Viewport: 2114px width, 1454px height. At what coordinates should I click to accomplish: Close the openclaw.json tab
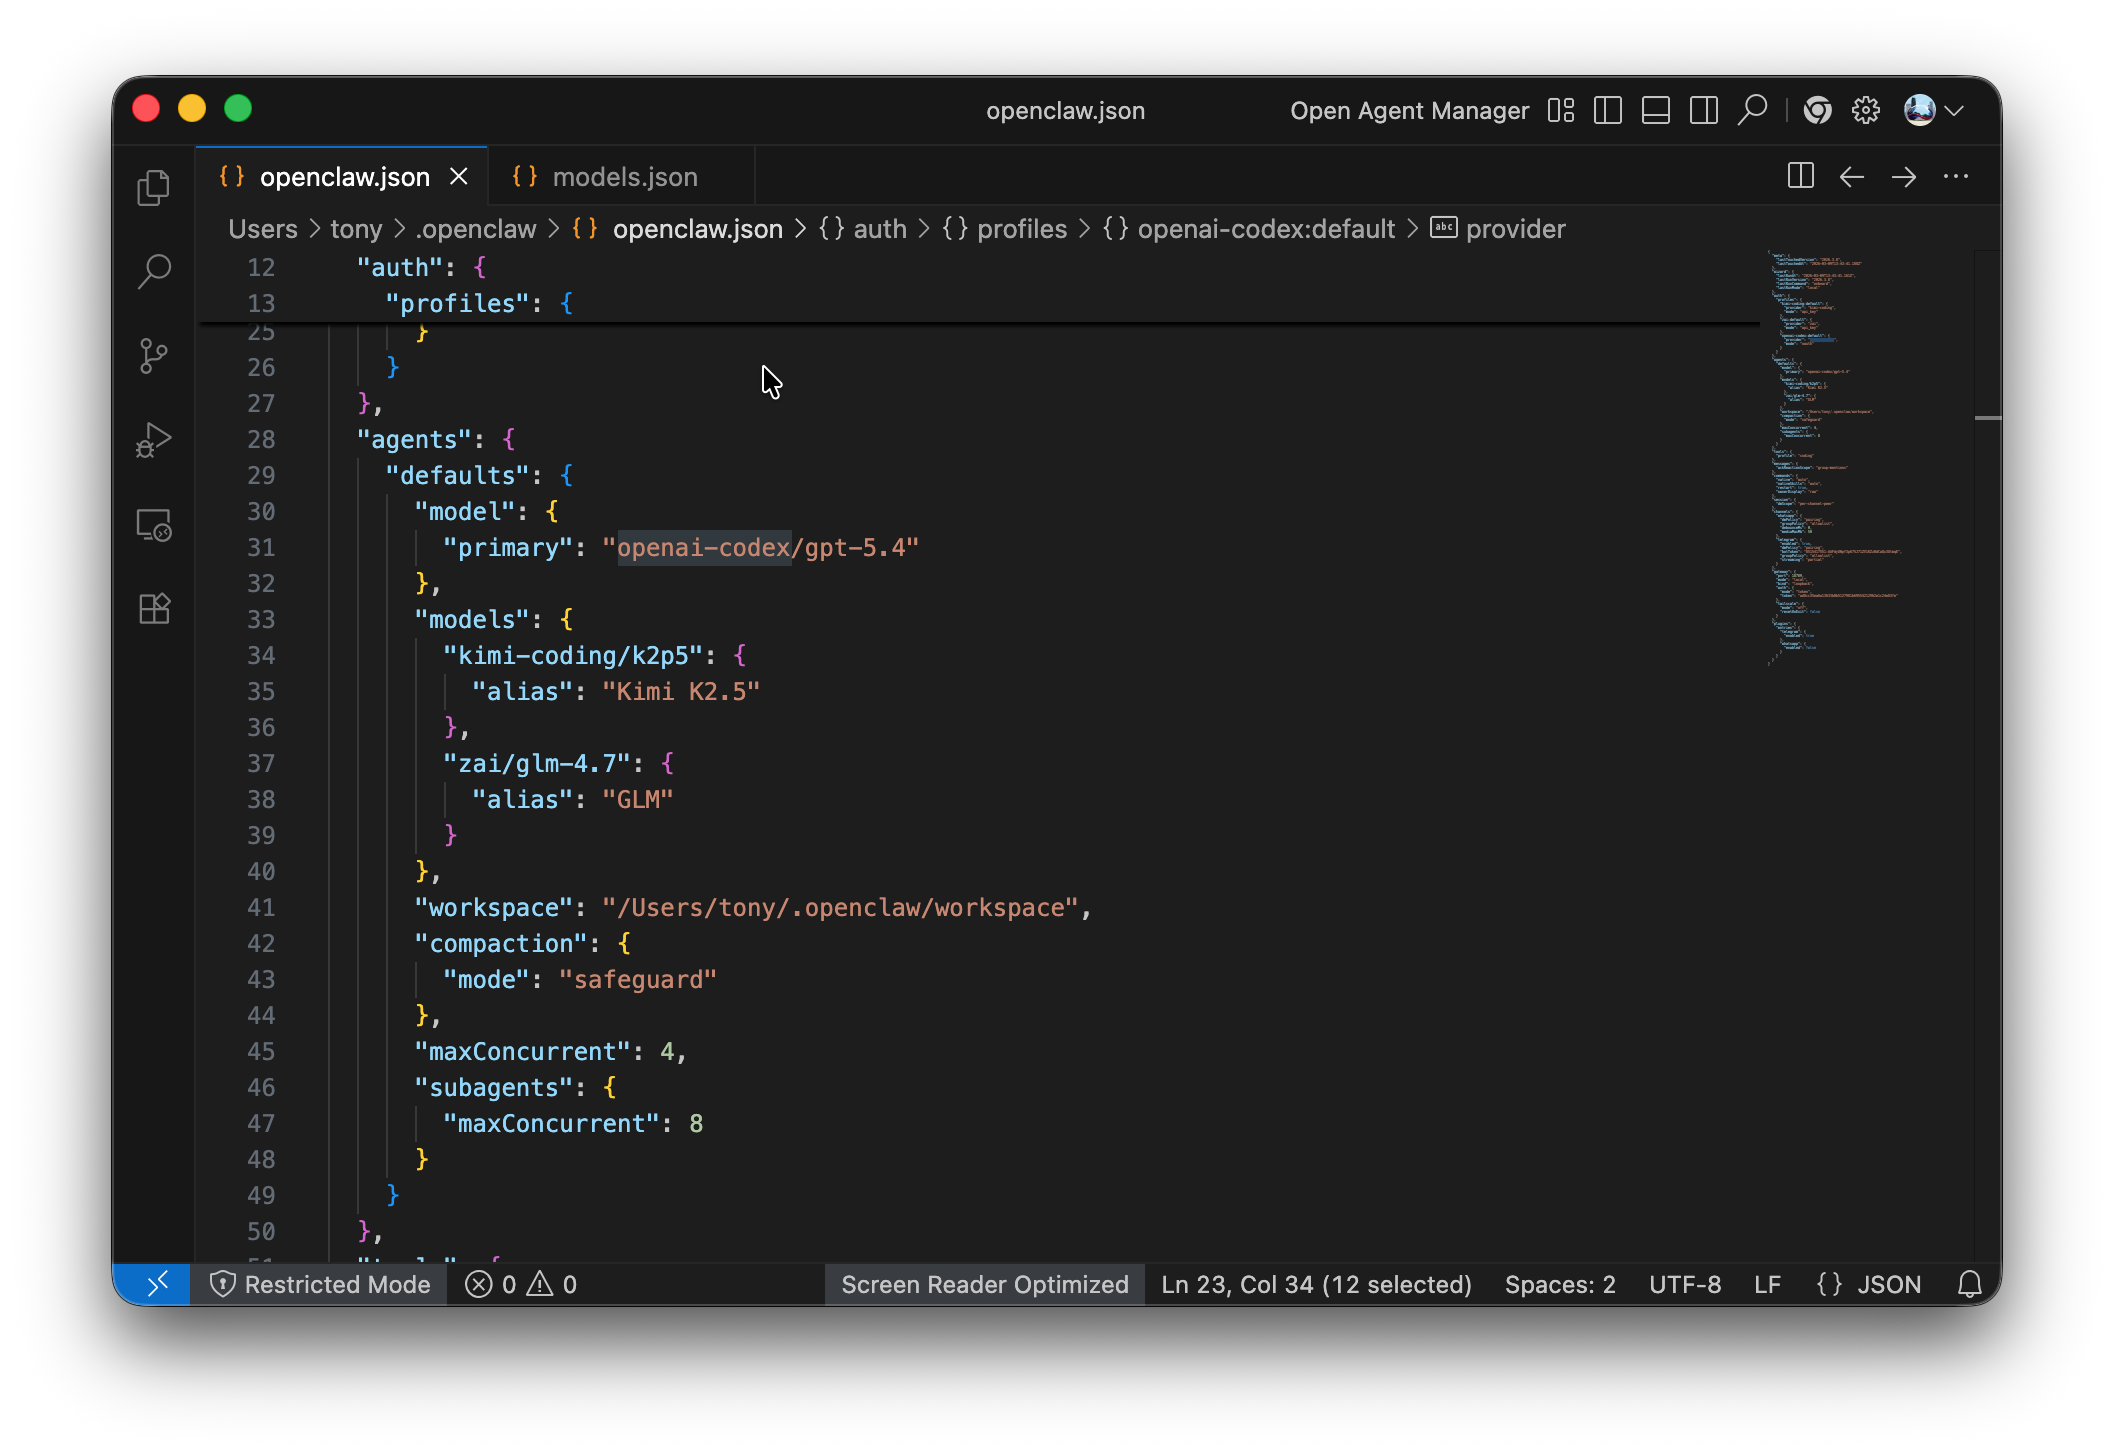(459, 177)
